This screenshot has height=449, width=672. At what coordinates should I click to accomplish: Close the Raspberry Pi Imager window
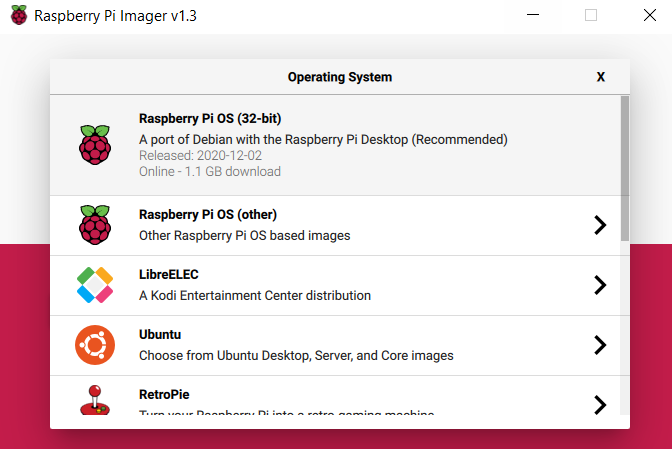(650, 15)
